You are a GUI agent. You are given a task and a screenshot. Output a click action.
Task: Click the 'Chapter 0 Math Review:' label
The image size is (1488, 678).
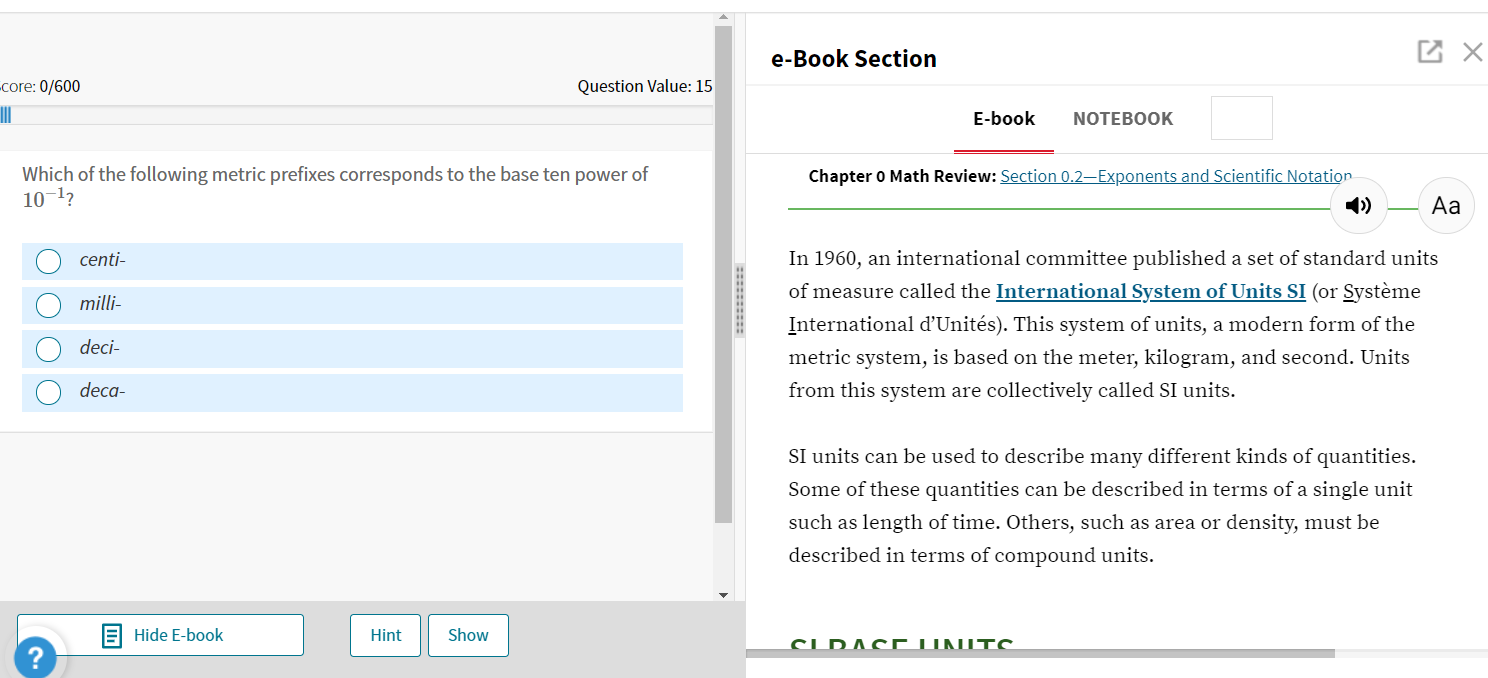[x=902, y=176]
